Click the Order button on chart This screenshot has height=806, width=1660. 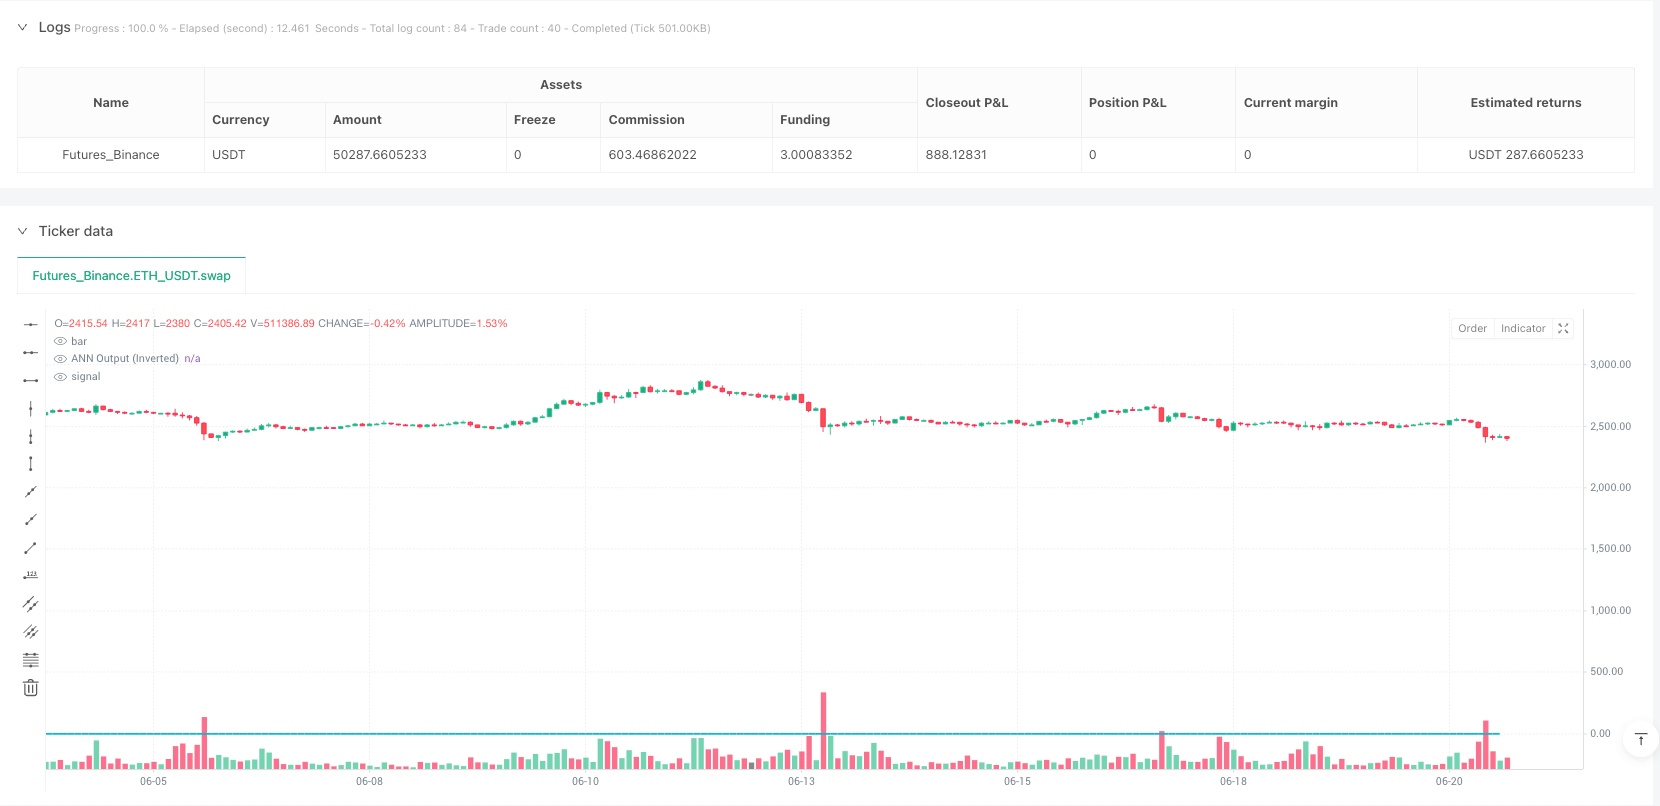click(1472, 328)
